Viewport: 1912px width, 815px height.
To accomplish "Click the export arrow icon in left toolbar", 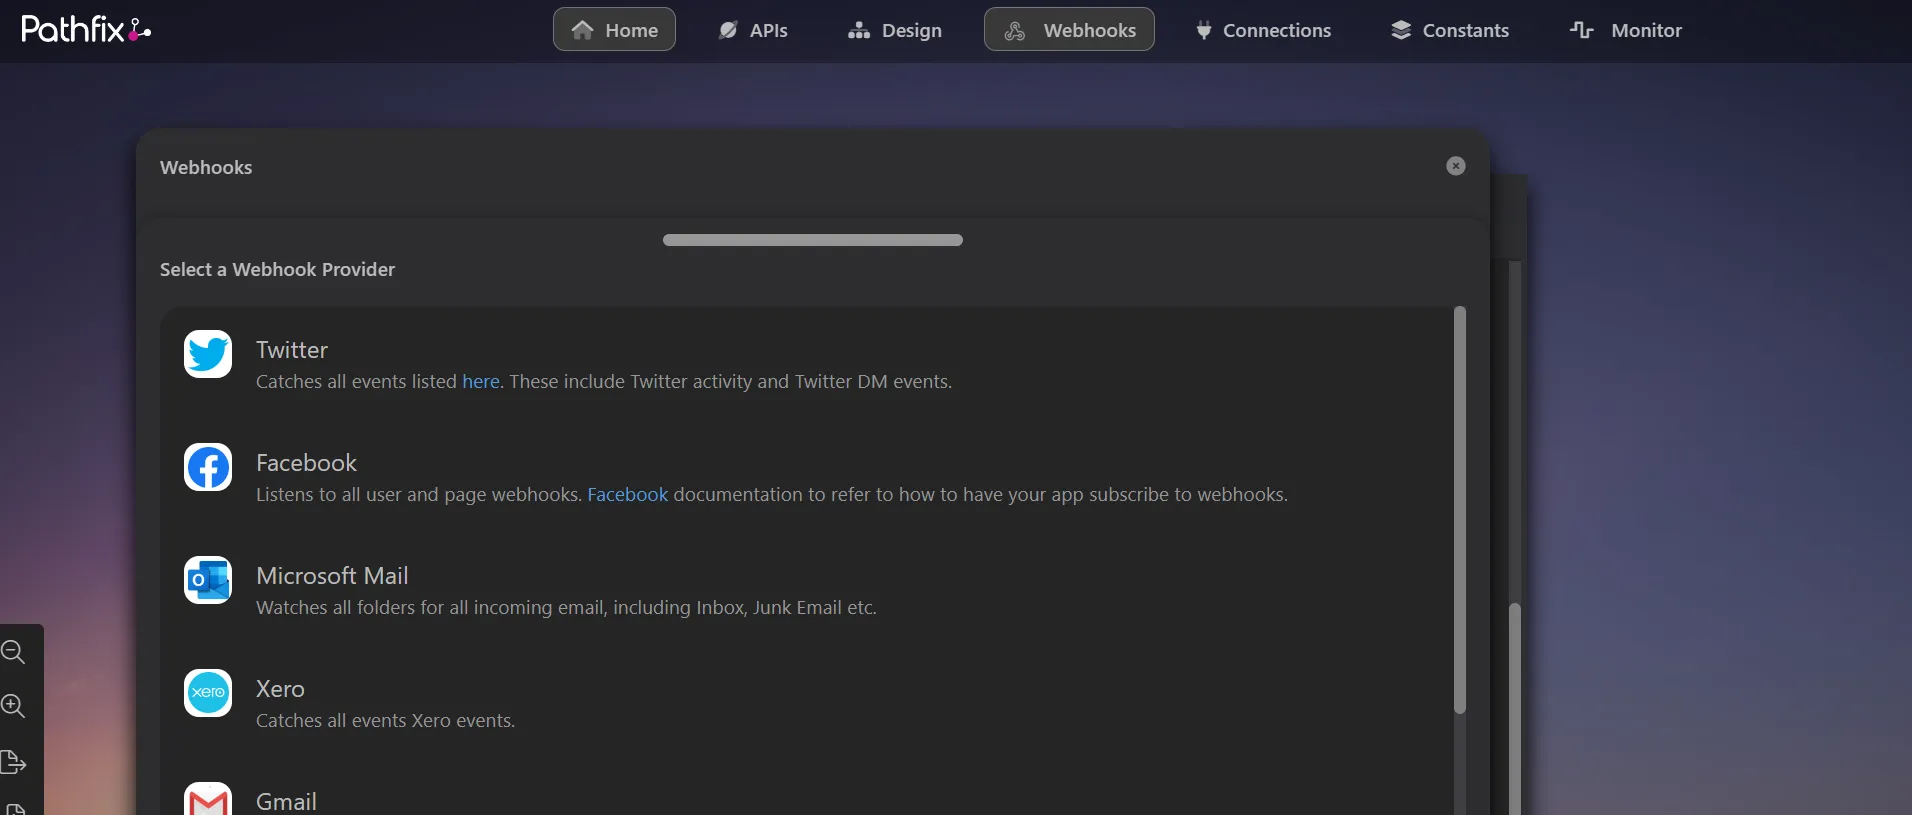I will (x=13, y=762).
